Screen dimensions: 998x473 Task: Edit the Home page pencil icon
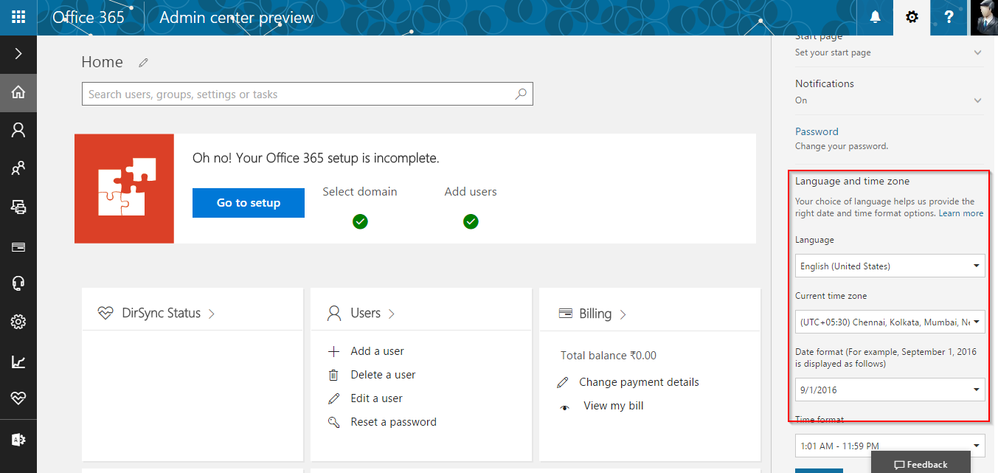[x=144, y=62]
